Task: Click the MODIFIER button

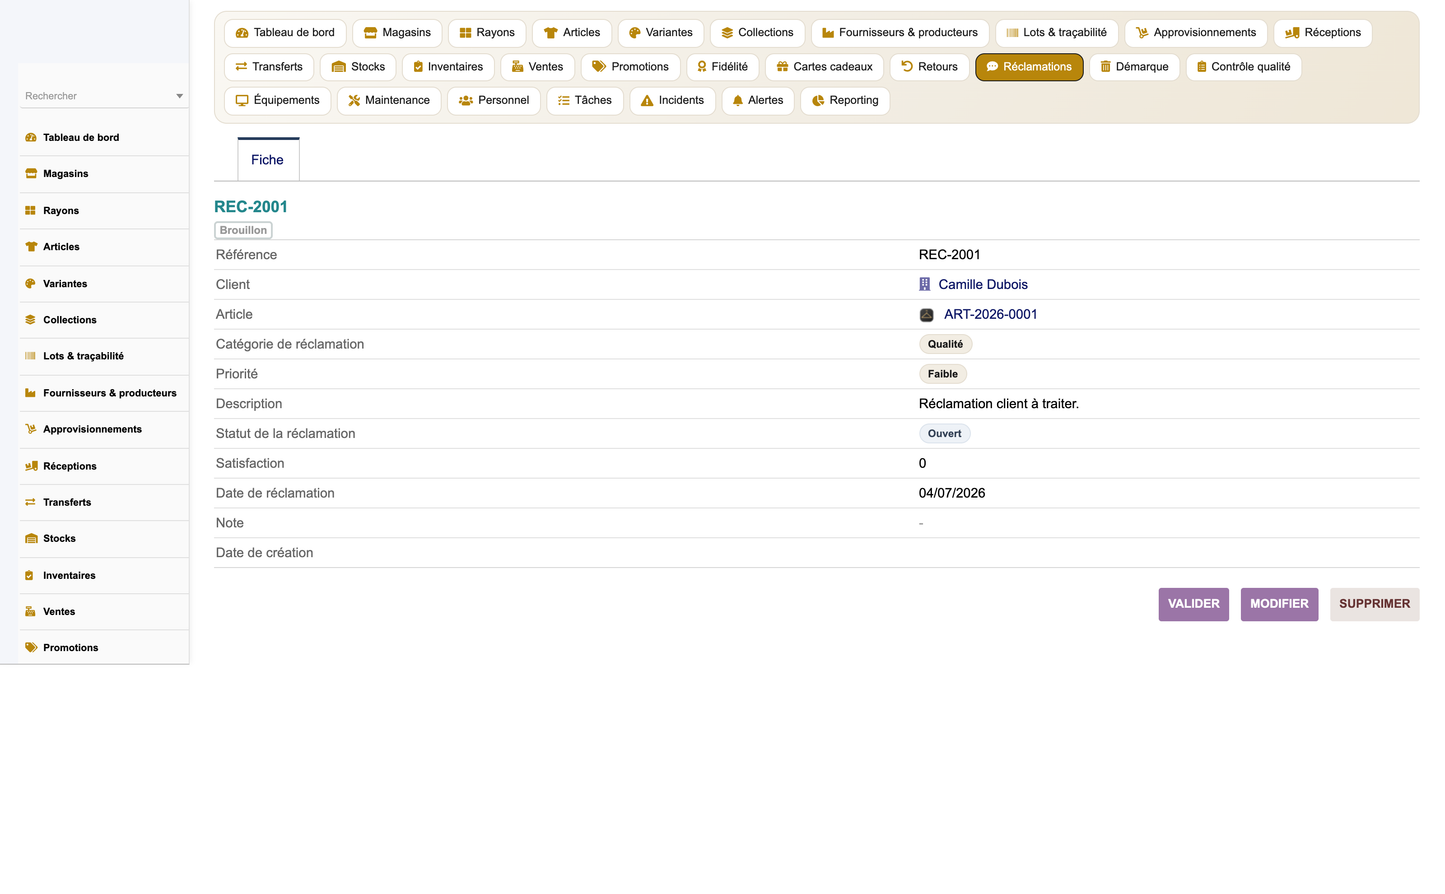Action: [1279, 604]
